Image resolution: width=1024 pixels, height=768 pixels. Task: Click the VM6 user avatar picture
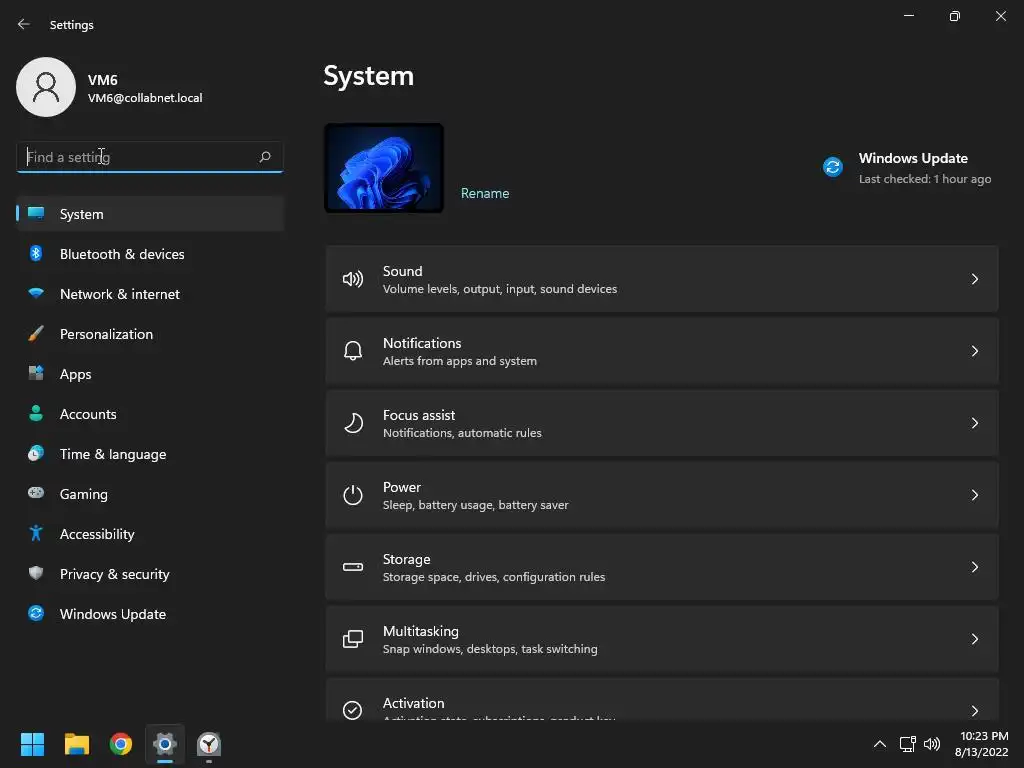click(x=46, y=87)
